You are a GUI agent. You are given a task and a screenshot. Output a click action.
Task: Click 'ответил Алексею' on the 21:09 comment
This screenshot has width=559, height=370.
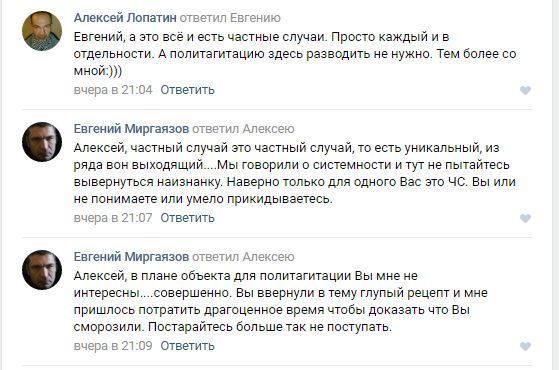pos(243,257)
